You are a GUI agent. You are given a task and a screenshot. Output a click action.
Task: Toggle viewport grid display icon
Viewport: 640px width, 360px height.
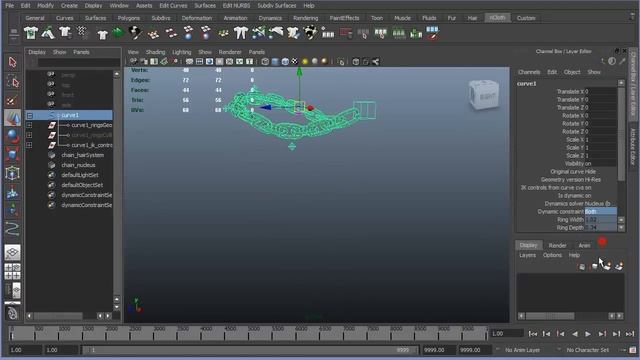point(189,62)
